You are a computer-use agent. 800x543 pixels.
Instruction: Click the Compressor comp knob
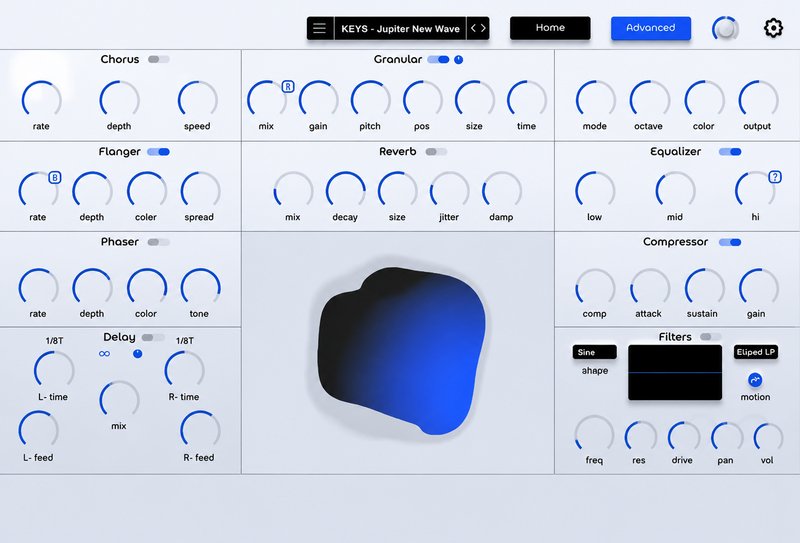tap(595, 288)
